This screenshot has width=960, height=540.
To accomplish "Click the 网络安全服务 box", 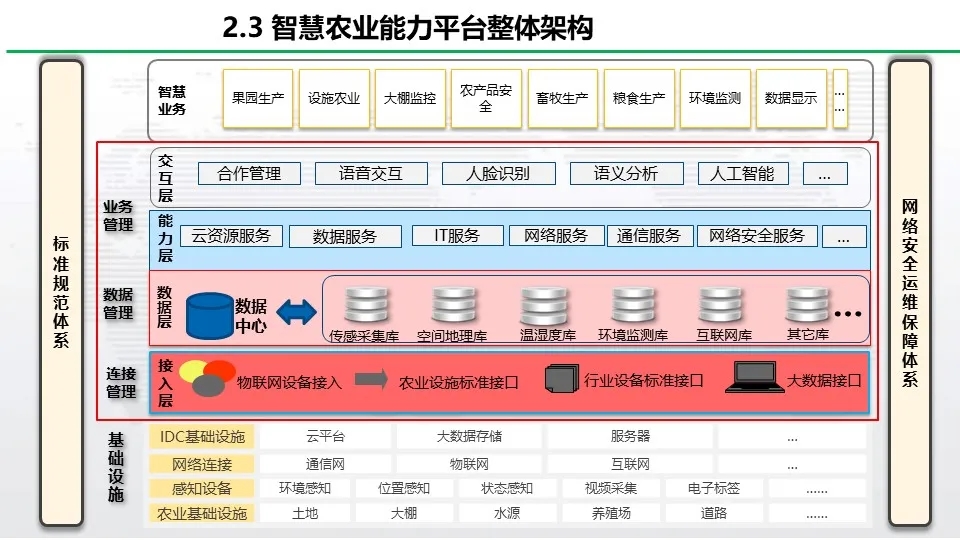I will (757, 236).
